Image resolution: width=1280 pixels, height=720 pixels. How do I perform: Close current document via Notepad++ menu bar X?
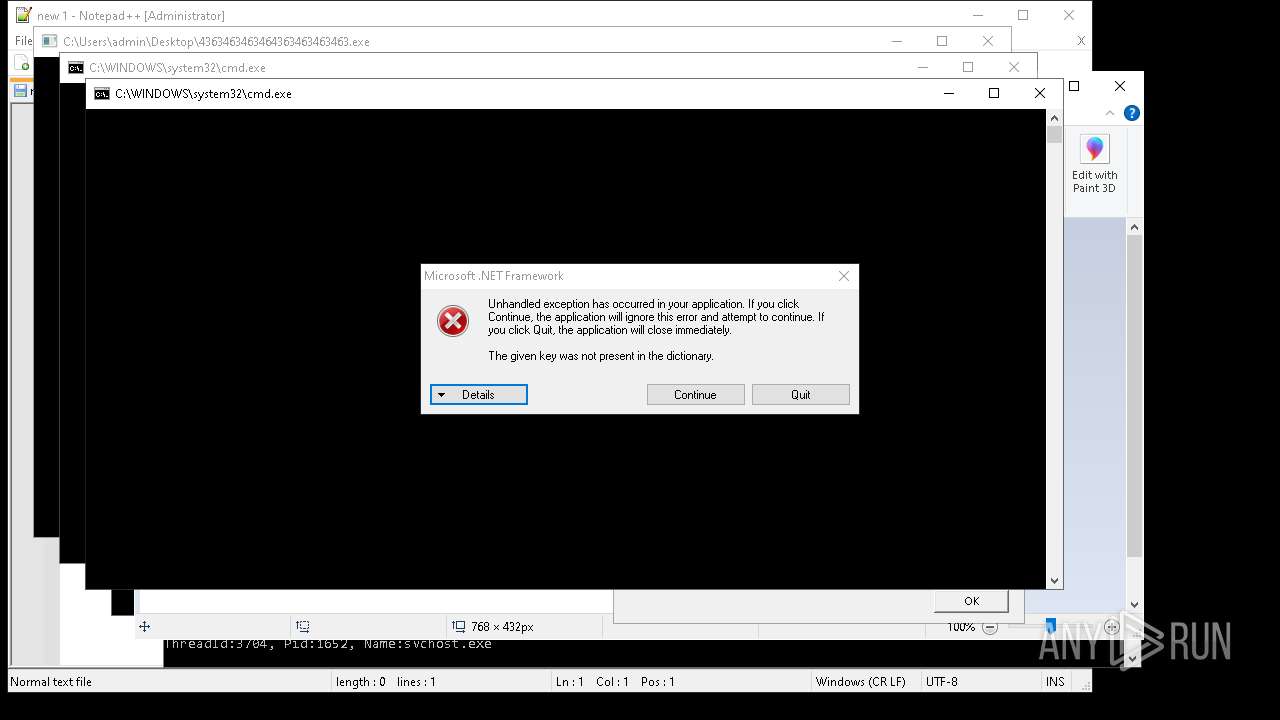[x=1081, y=41]
